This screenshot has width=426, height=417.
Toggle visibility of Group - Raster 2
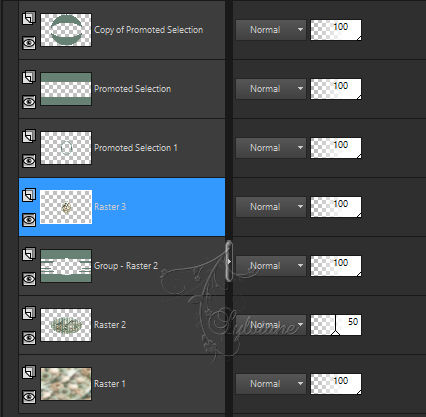click(29, 279)
